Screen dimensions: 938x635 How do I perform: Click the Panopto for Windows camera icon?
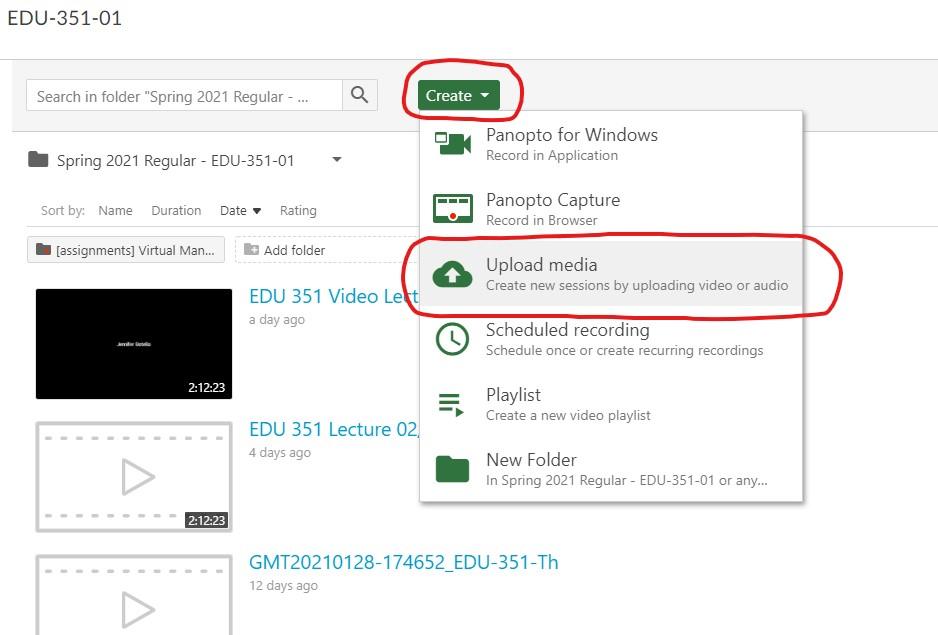(x=452, y=144)
